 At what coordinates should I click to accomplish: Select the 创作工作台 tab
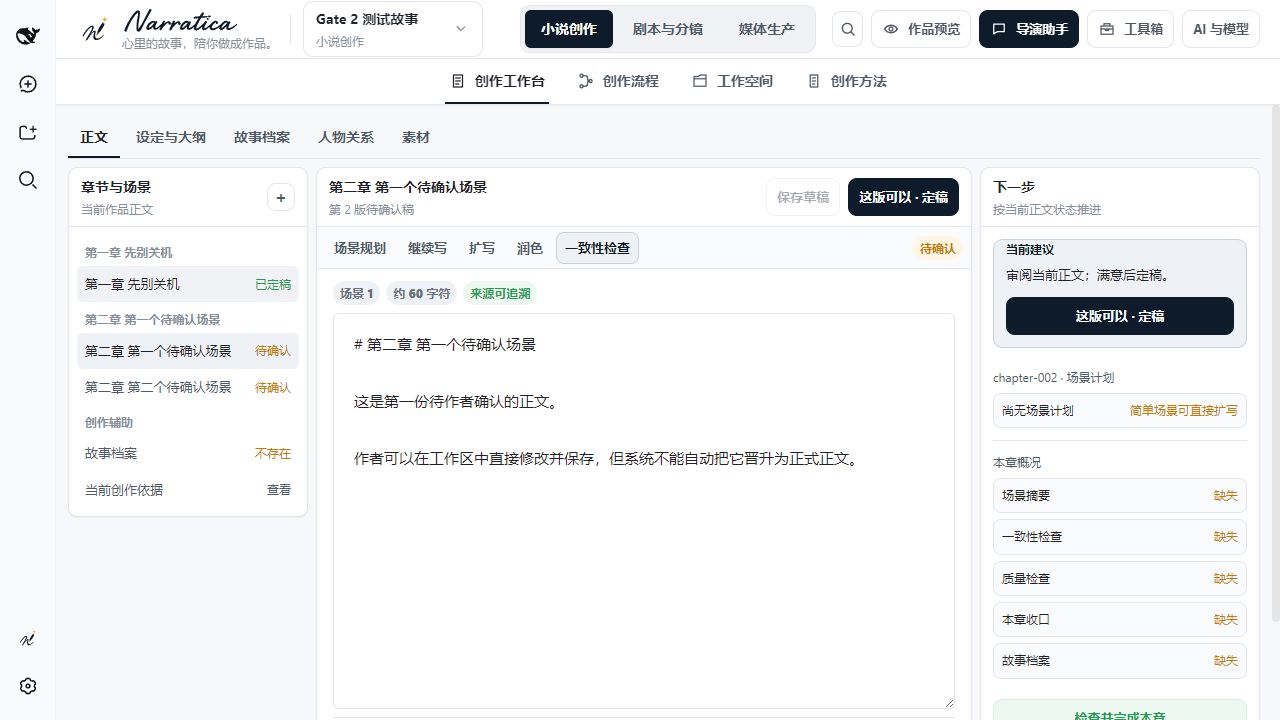point(498,81)
